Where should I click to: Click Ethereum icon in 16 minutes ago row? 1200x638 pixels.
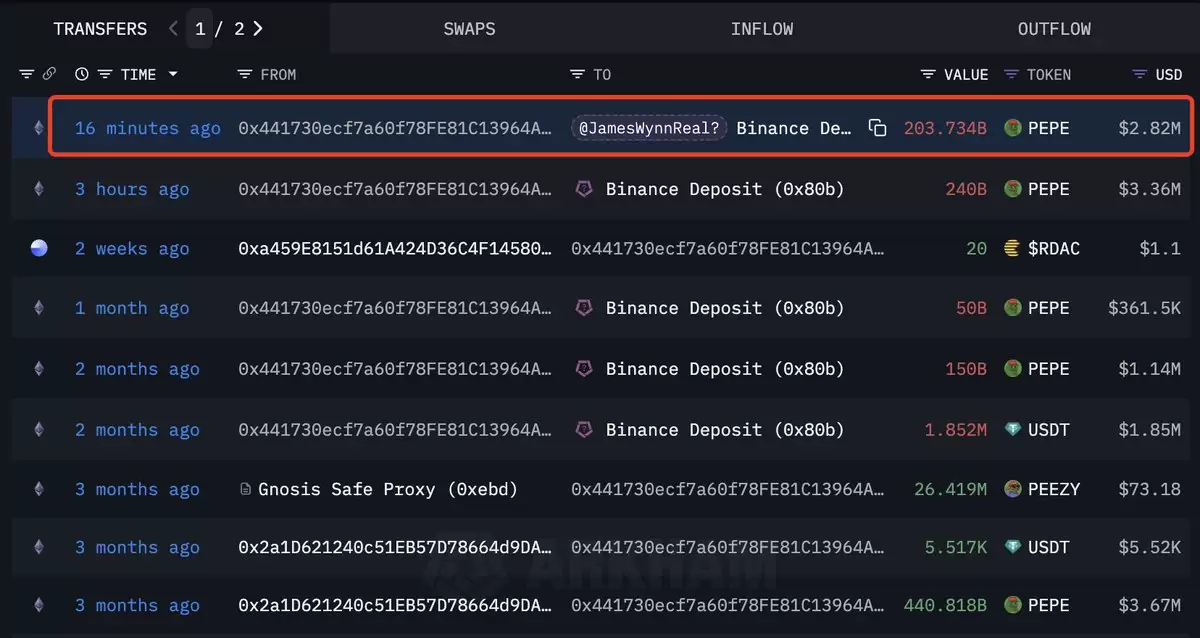pyautogui.click(x=39, y=128)
